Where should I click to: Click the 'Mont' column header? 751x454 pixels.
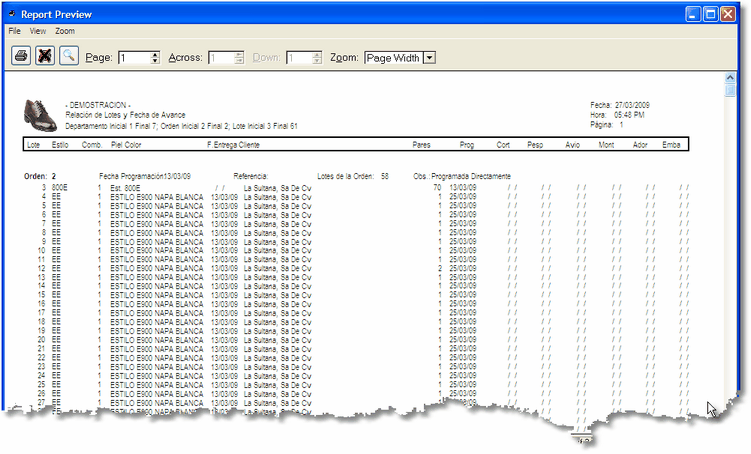606,145
